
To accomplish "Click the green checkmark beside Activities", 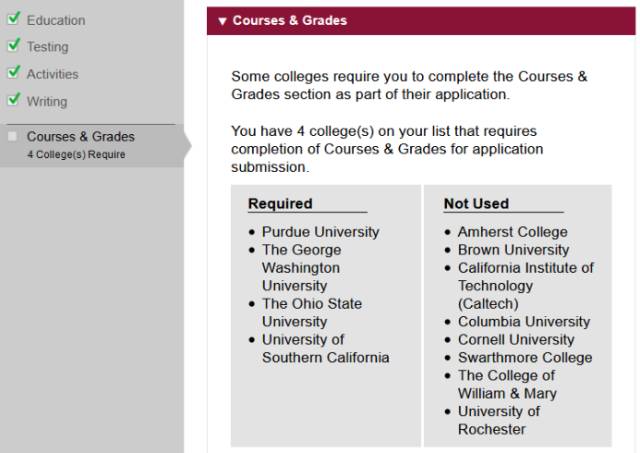I will pos(13,72).
